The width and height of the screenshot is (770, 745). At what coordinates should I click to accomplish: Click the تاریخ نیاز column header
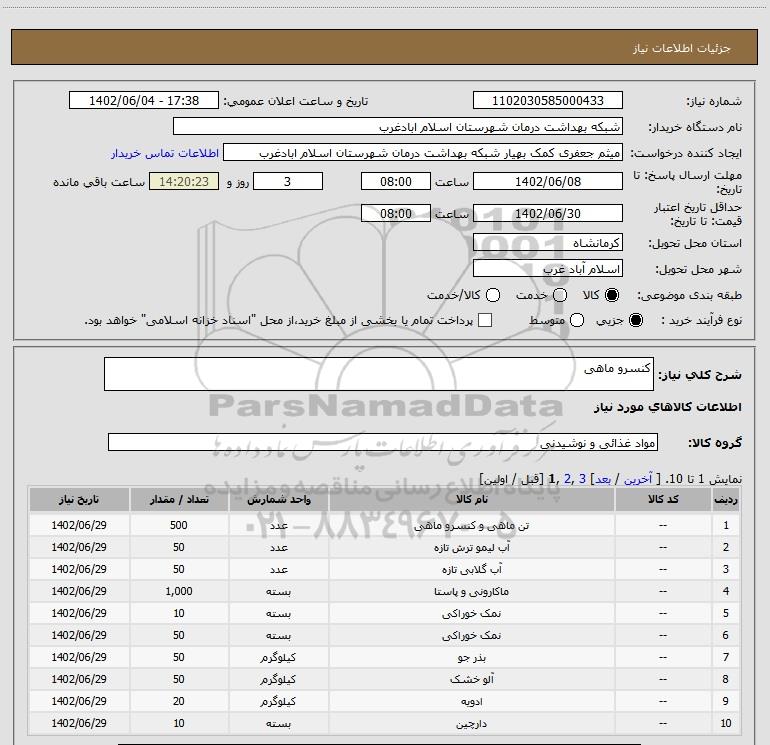79,499
